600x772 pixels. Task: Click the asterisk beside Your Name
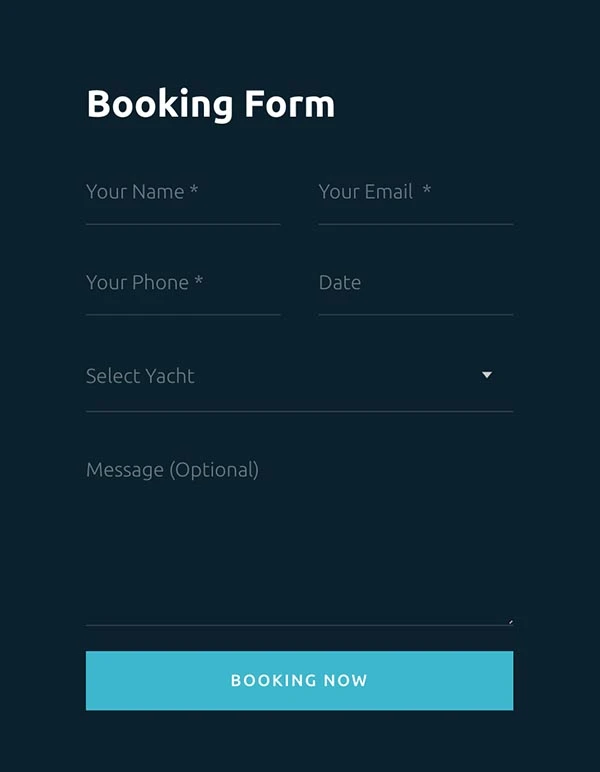pyautogui.click(x=194, y=191)
